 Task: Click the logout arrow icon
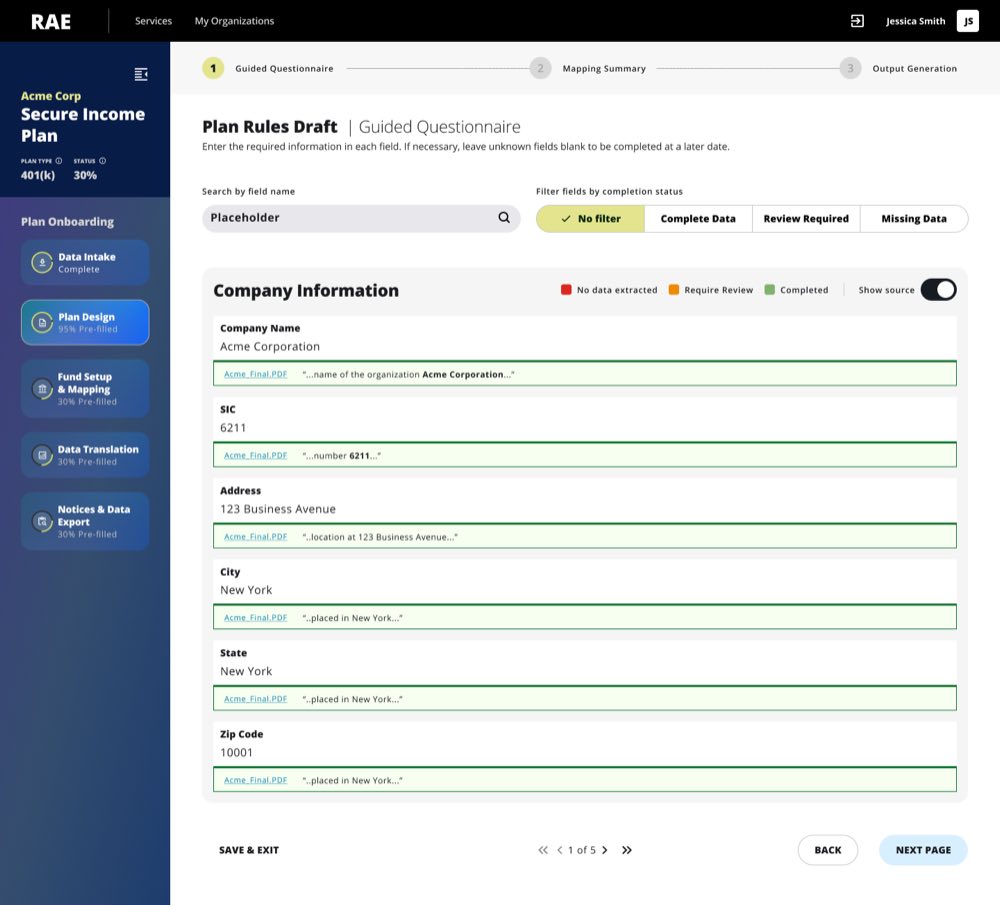click(857, 21)
